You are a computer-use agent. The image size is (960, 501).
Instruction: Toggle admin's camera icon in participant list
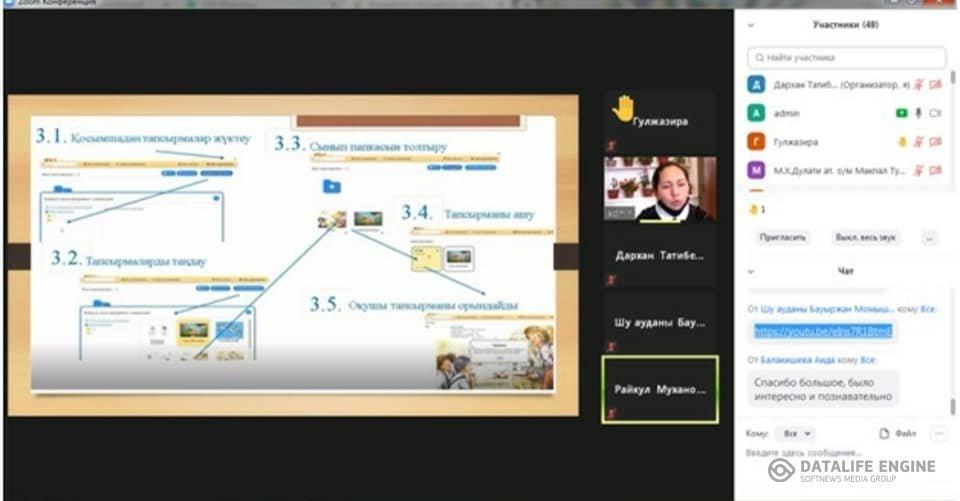[x=936, y=114]
